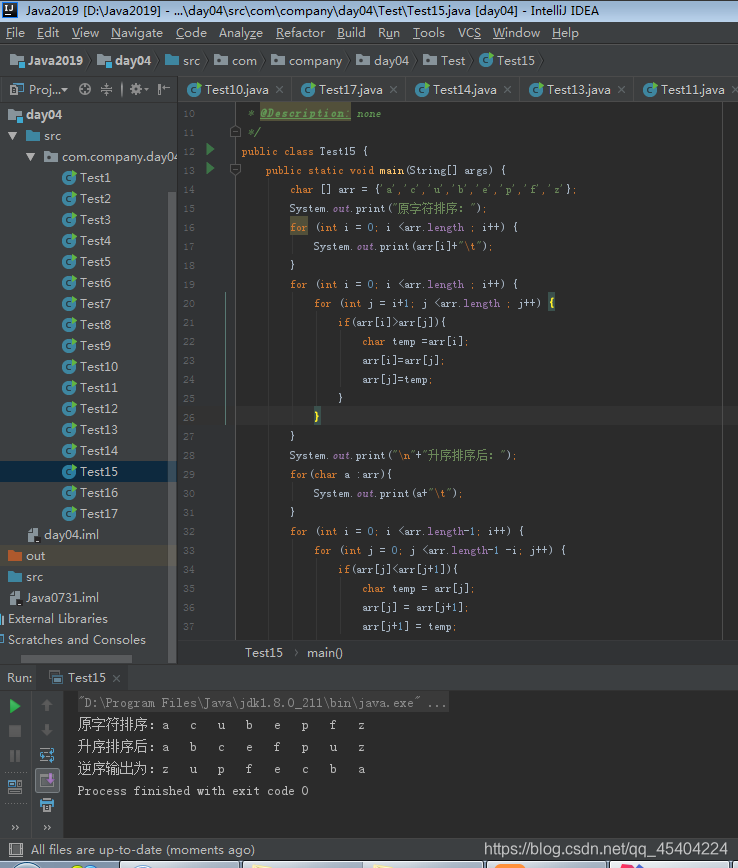
Task: Move up the stack trace with the up arrow
Action: point(47,705)
